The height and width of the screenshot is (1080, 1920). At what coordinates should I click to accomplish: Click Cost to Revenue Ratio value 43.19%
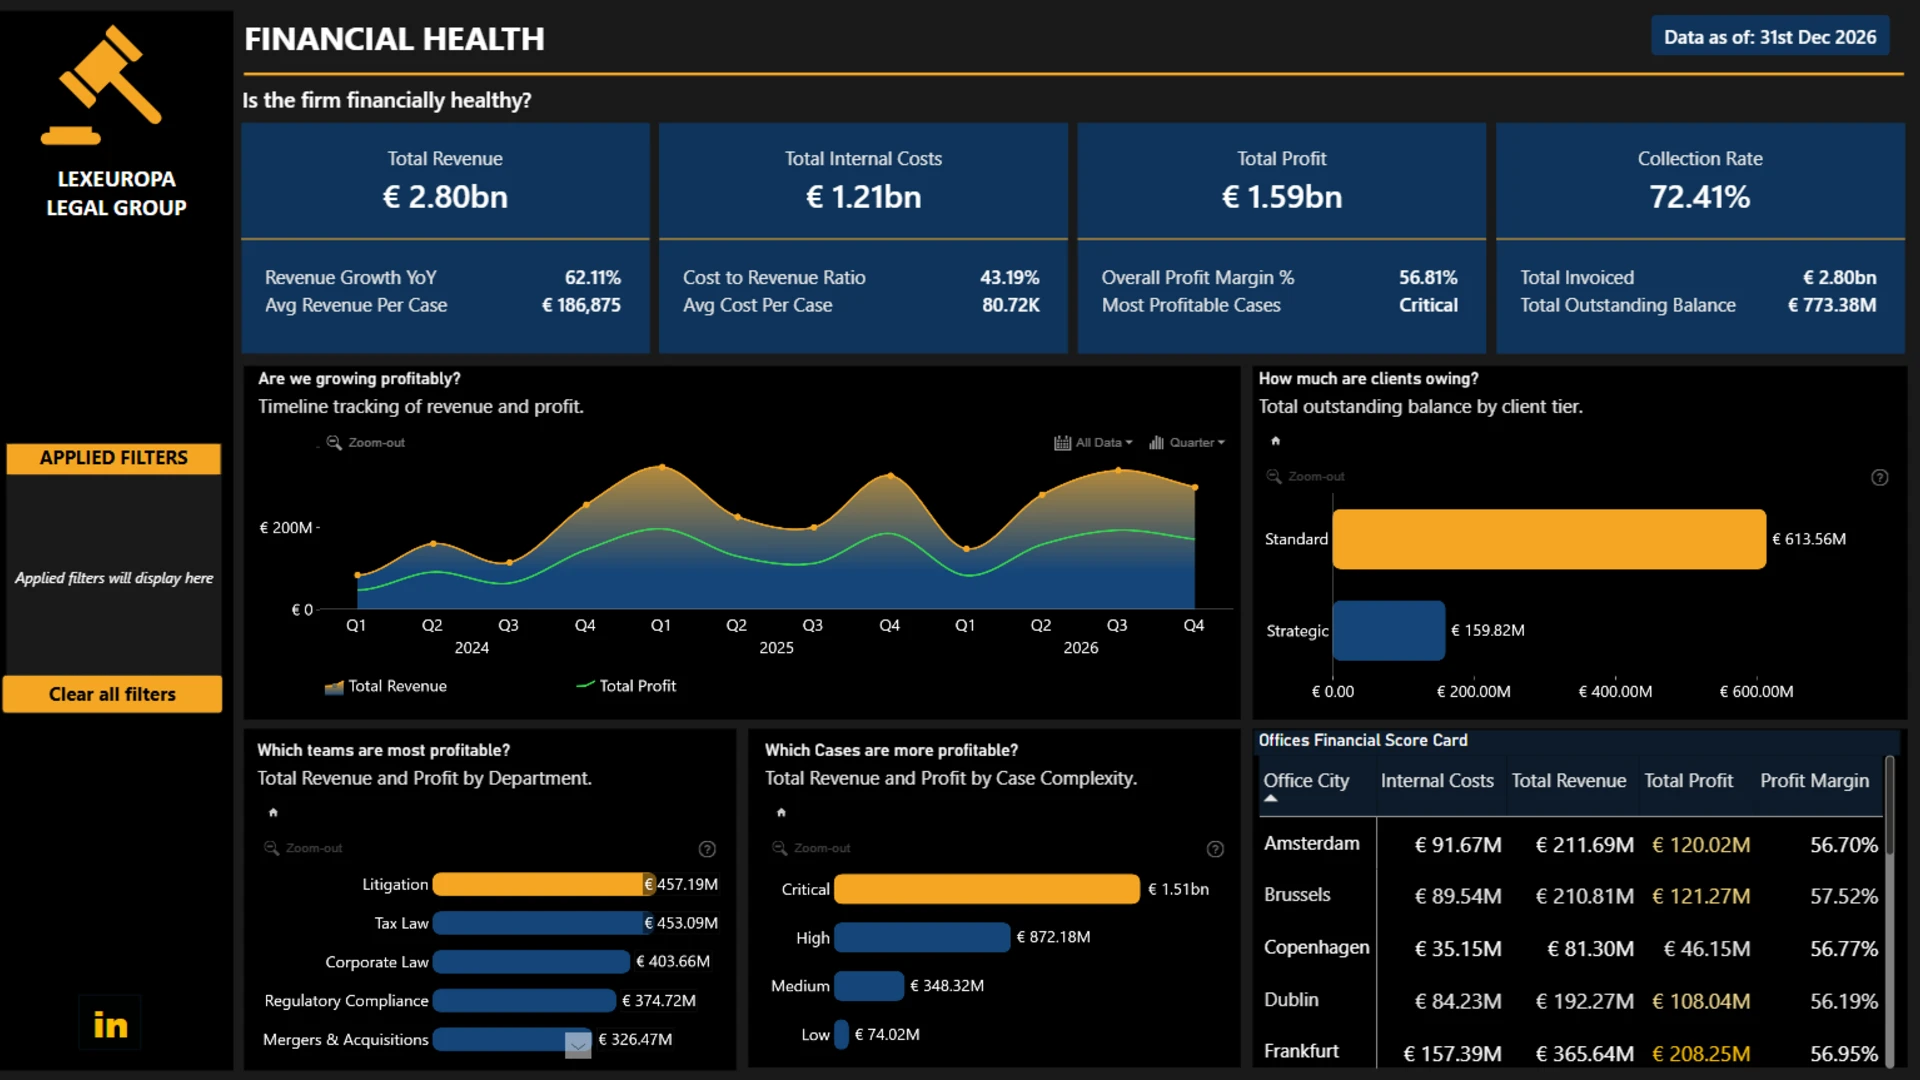coord(1010,278)
